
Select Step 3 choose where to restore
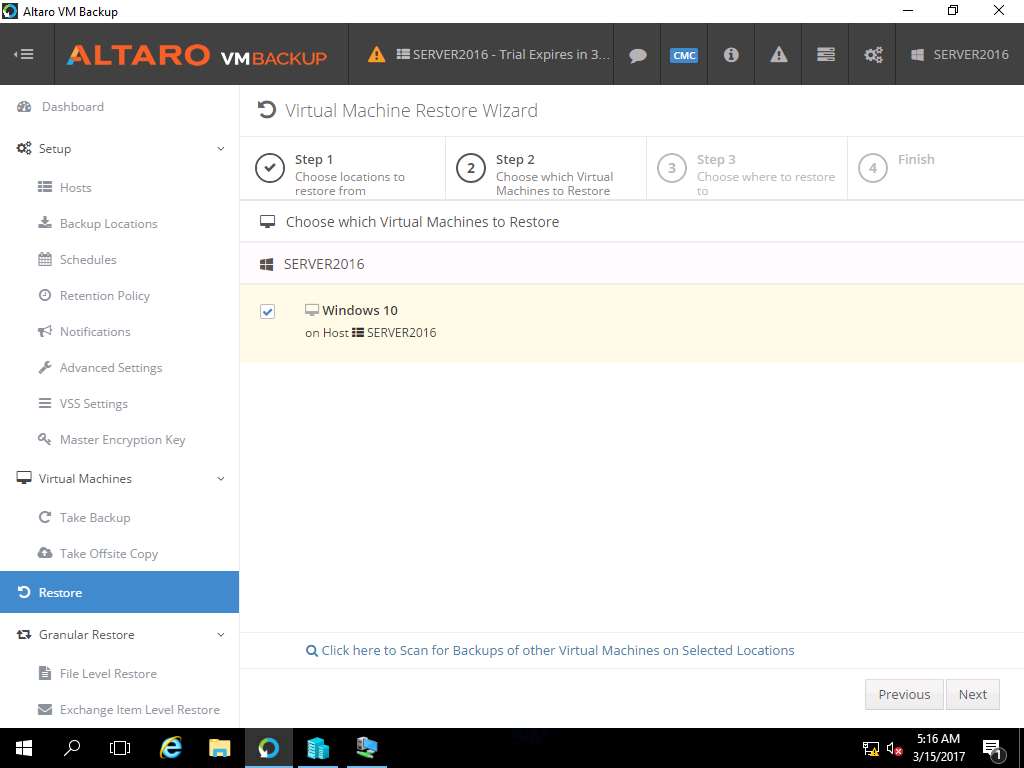pyautogui.click(x=746, y=168)
